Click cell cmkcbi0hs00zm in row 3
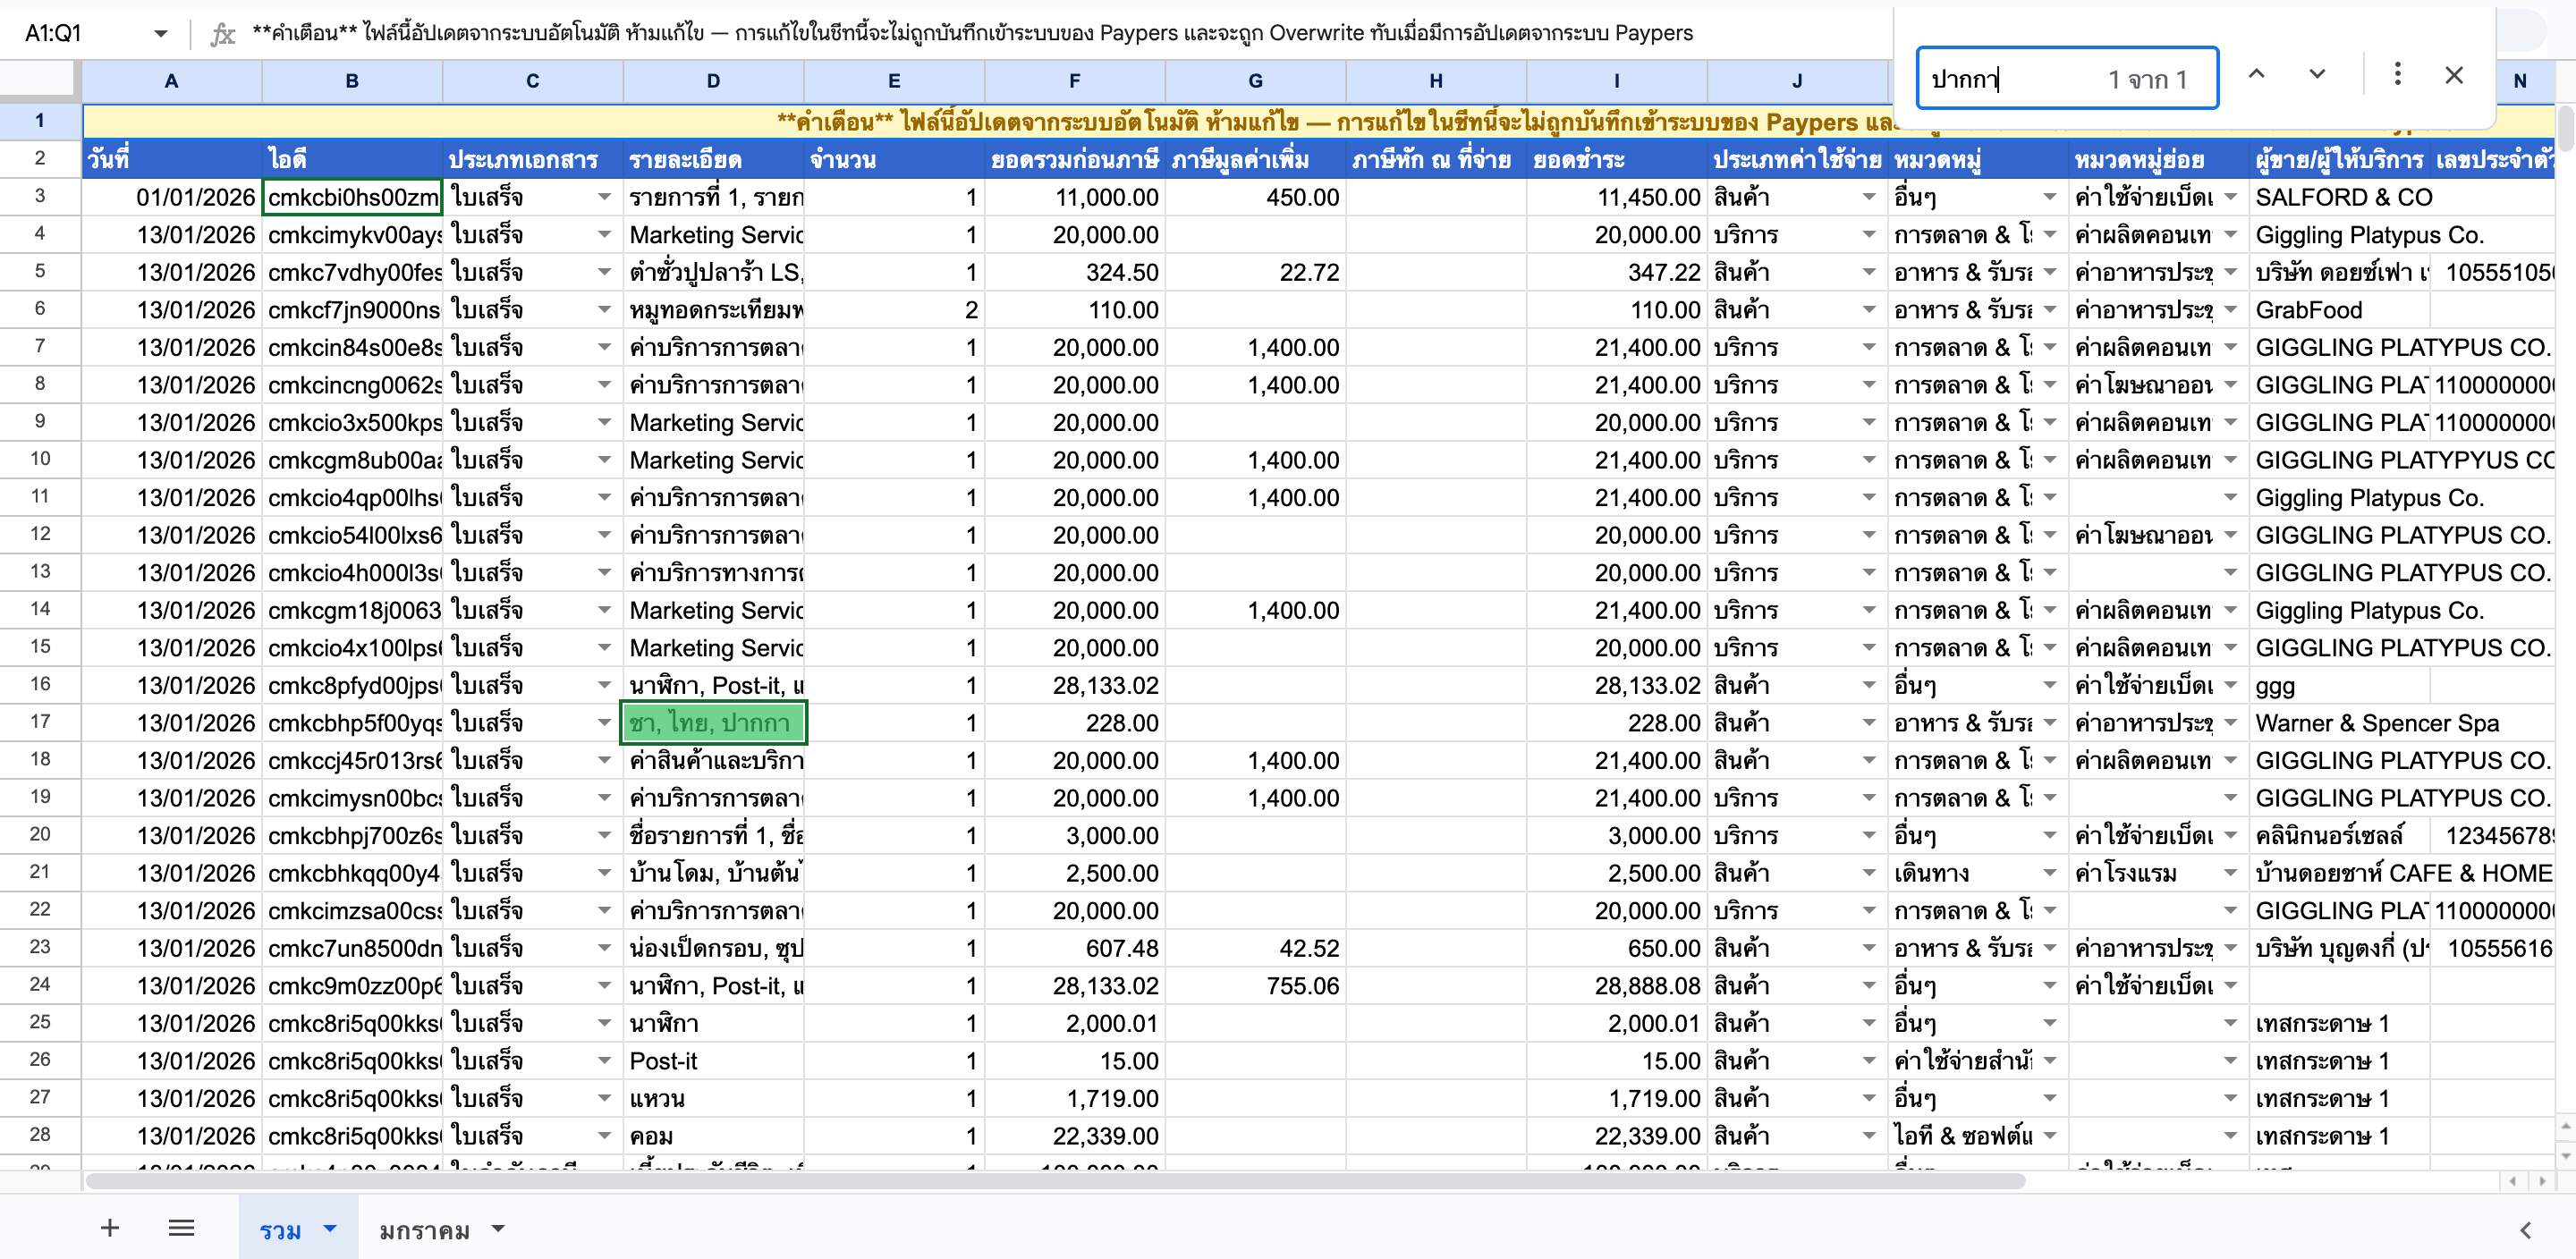This screenshot has width=2576, height=1259. pos(352,197)
